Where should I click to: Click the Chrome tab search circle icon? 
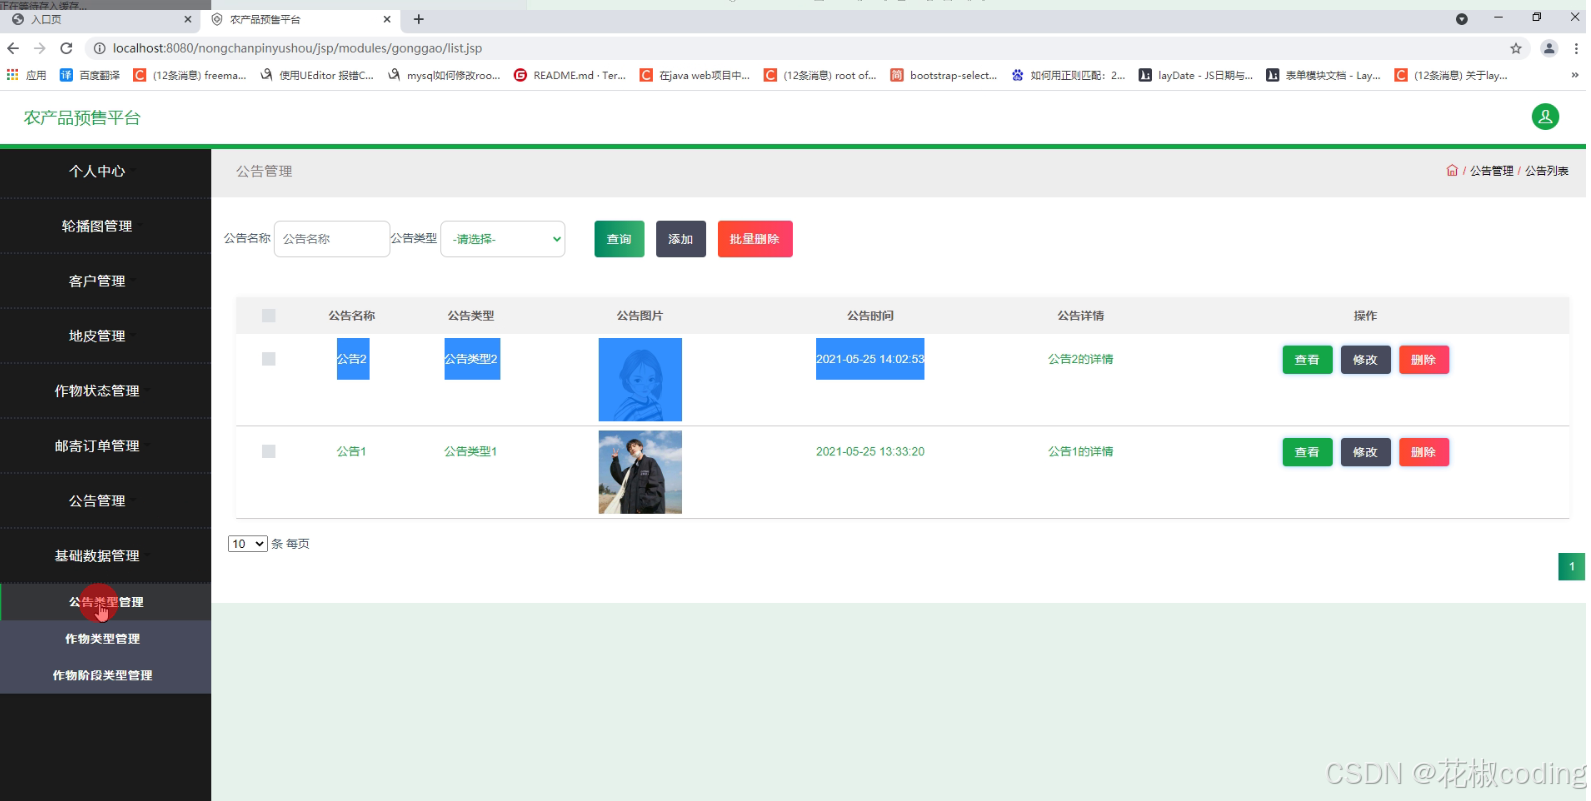coord(1461,19)
